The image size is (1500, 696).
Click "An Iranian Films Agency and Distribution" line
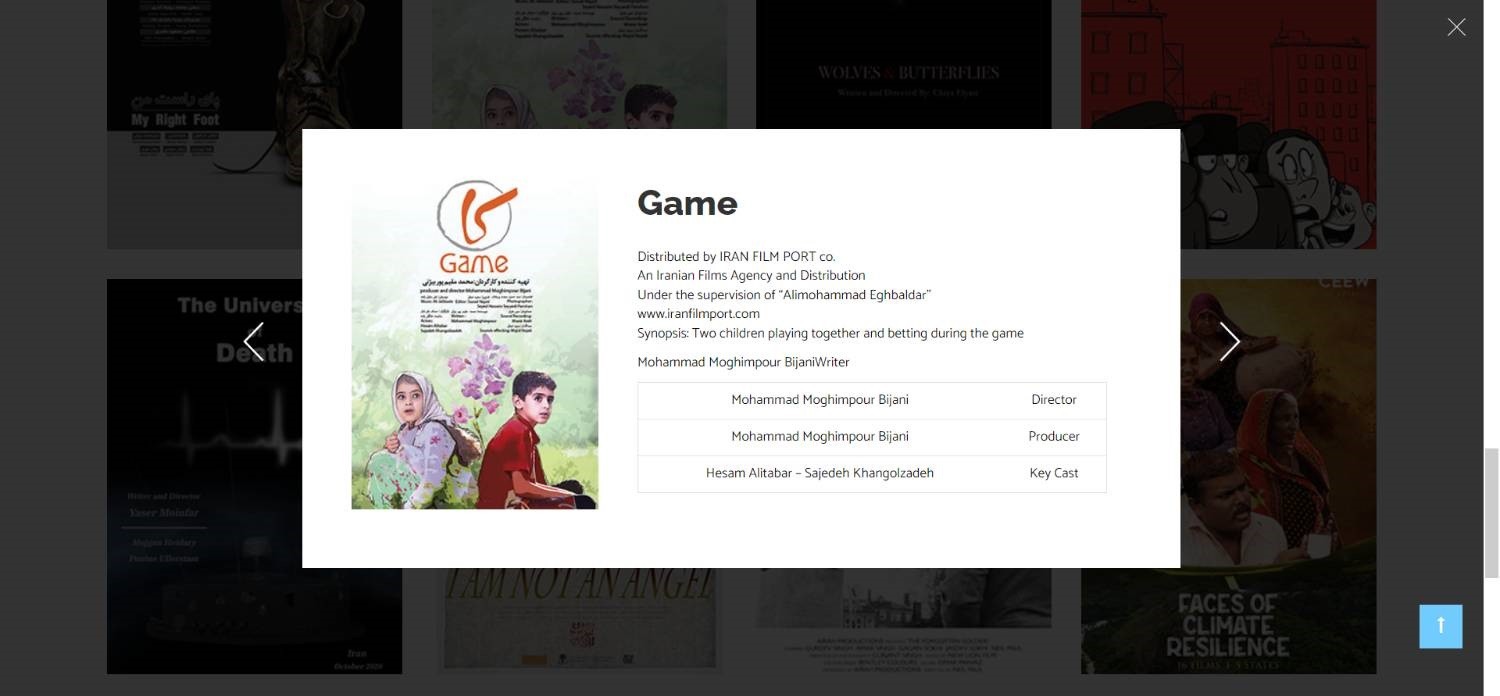point(751,276)
